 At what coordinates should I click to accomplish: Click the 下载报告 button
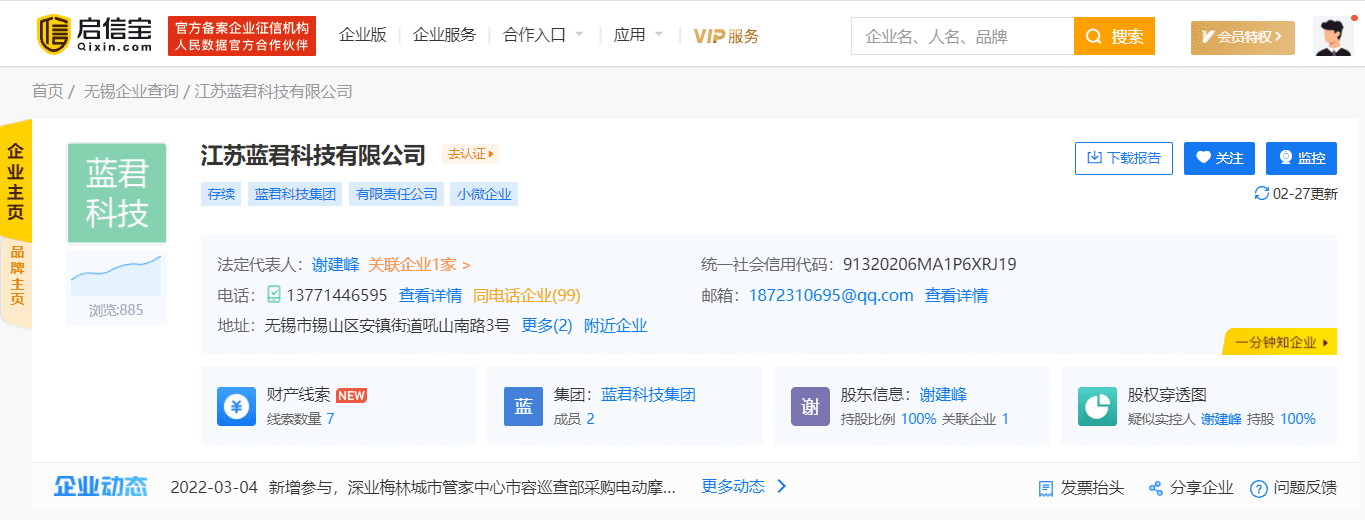pyautogui.click(x=1124, y=158)
